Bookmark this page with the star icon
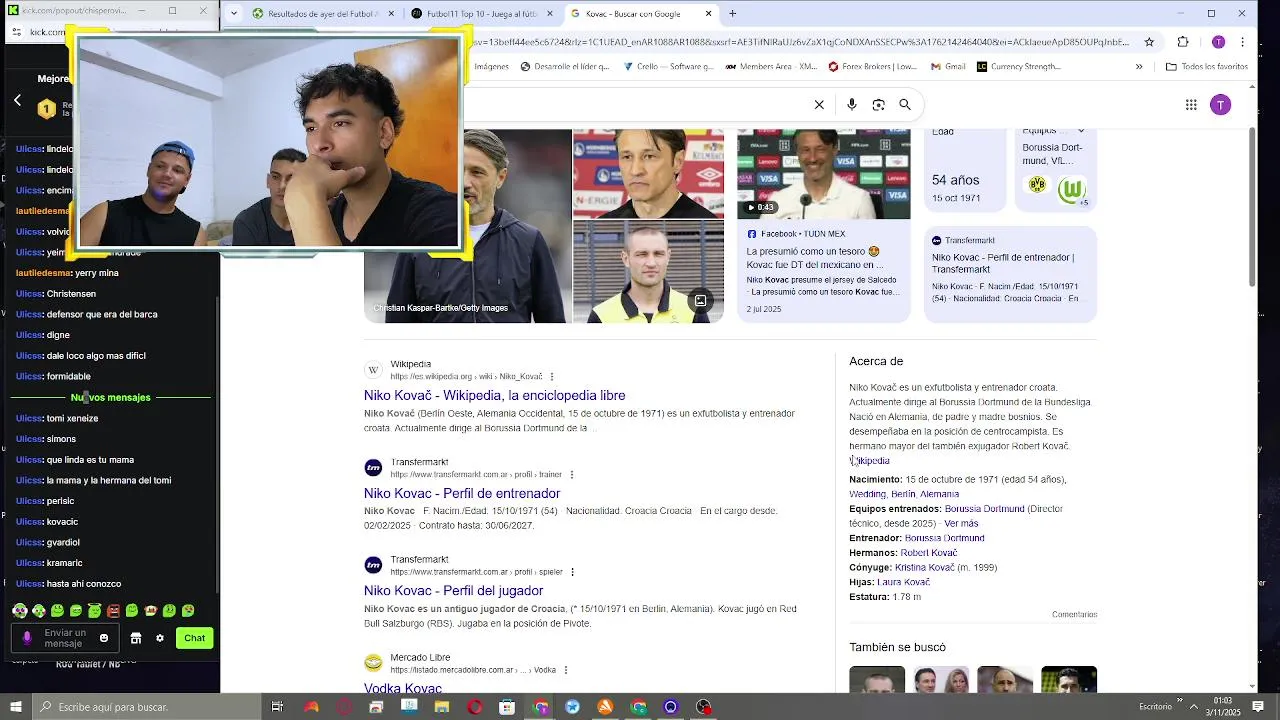 pyautogui.click(x=1149, y=42)
